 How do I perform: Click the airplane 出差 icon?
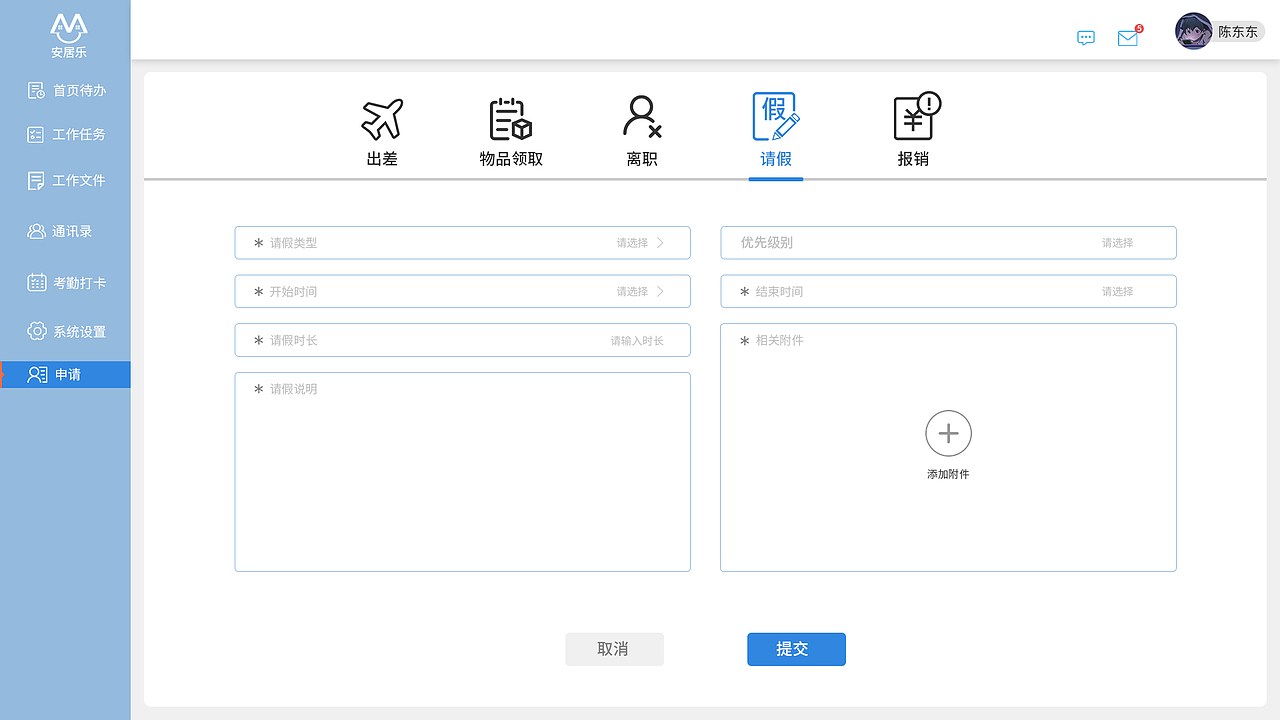[382, 120]
